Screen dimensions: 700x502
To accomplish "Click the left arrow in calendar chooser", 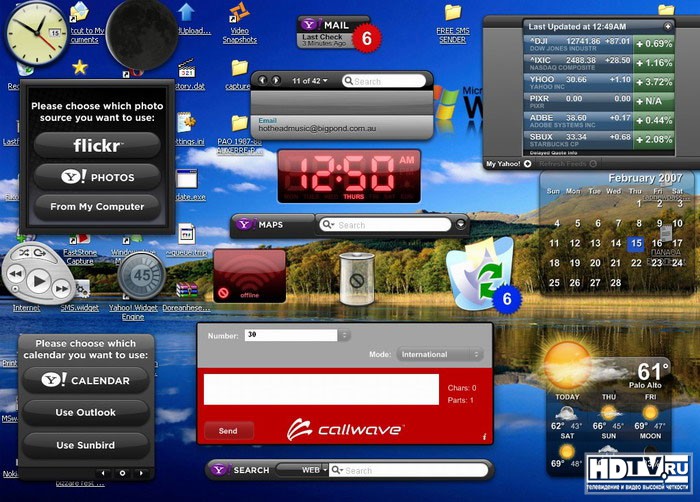I will [103, 473].
